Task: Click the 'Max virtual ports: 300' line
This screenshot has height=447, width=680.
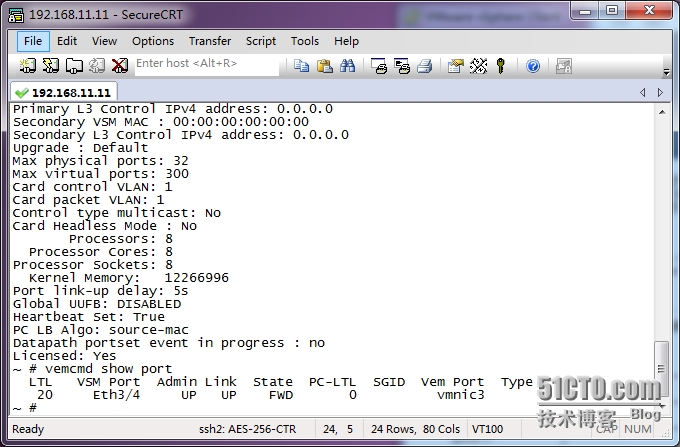Action: click(101, 174)
